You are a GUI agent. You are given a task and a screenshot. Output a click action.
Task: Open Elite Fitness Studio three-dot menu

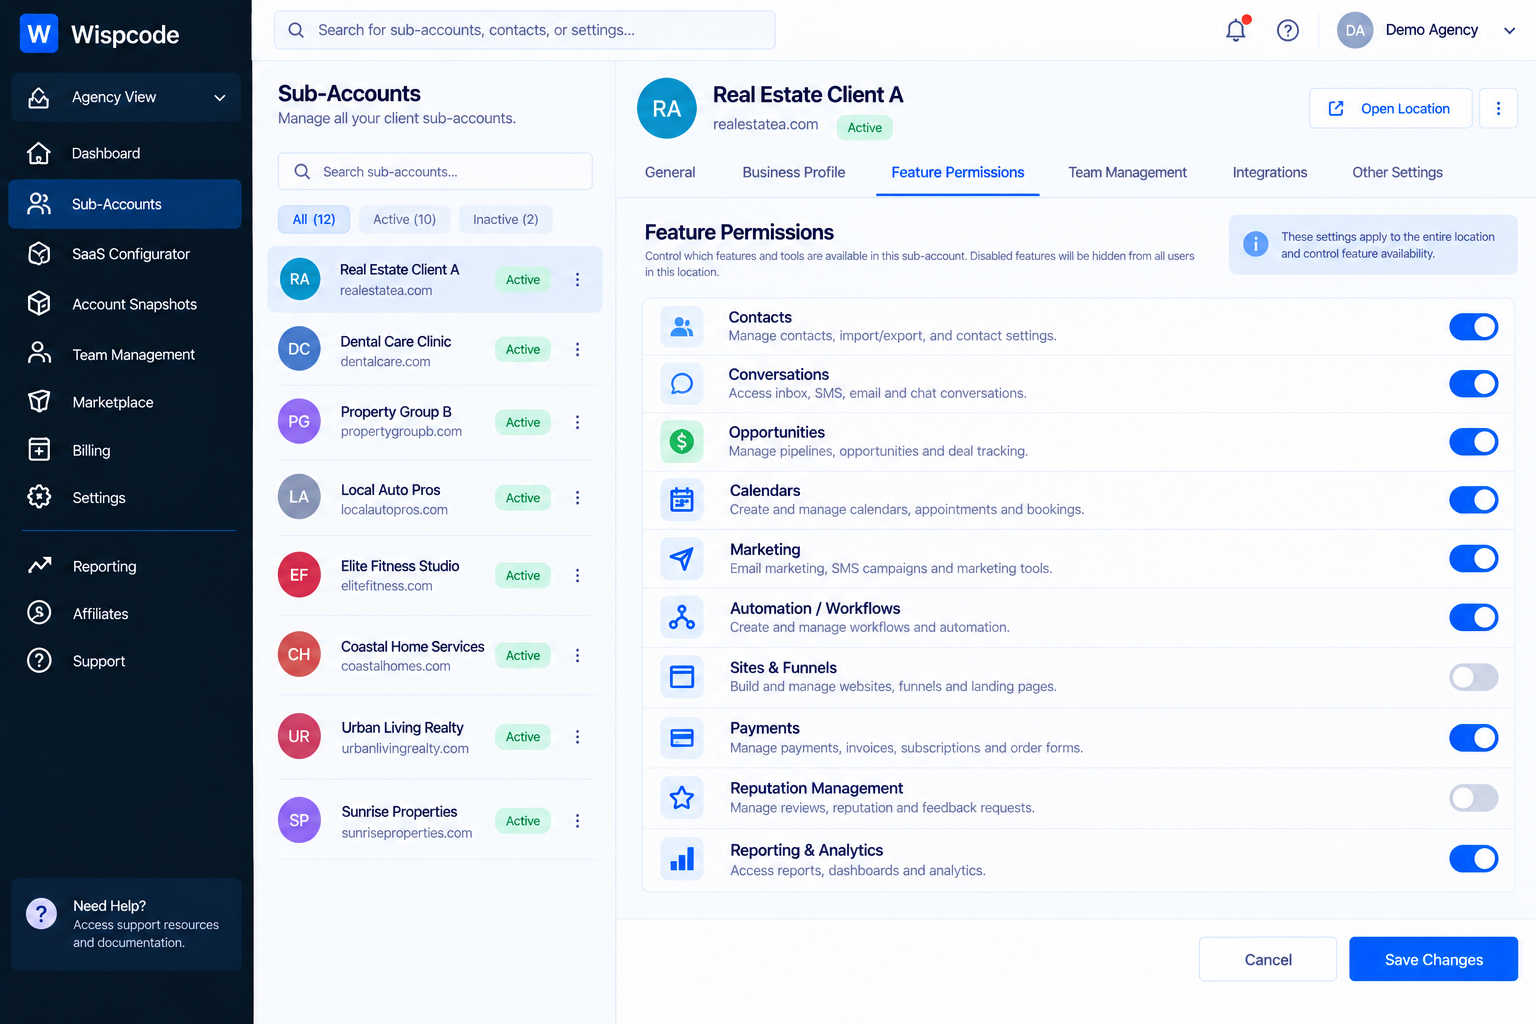[x=577, y=575]
